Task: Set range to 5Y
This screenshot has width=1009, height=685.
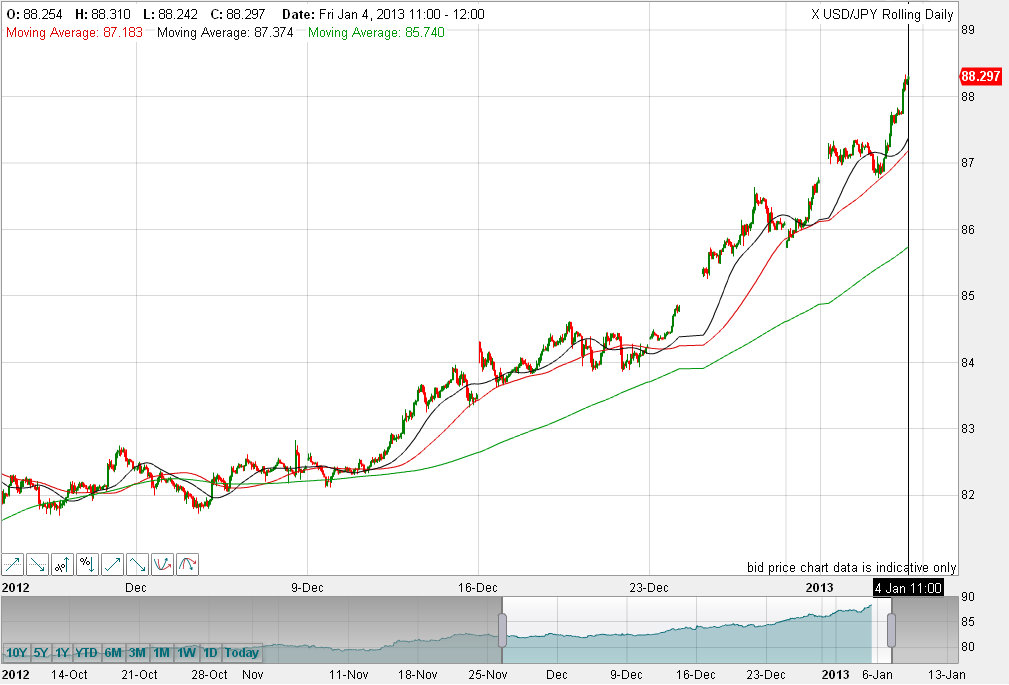Action: point(41,653)
